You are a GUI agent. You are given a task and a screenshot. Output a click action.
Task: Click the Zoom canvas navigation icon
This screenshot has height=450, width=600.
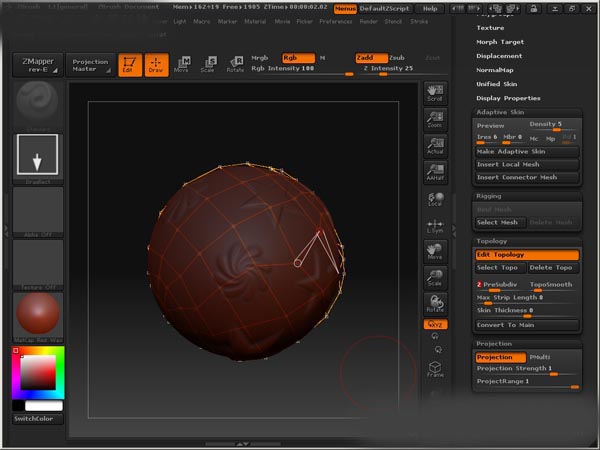[x=434, y=120]
